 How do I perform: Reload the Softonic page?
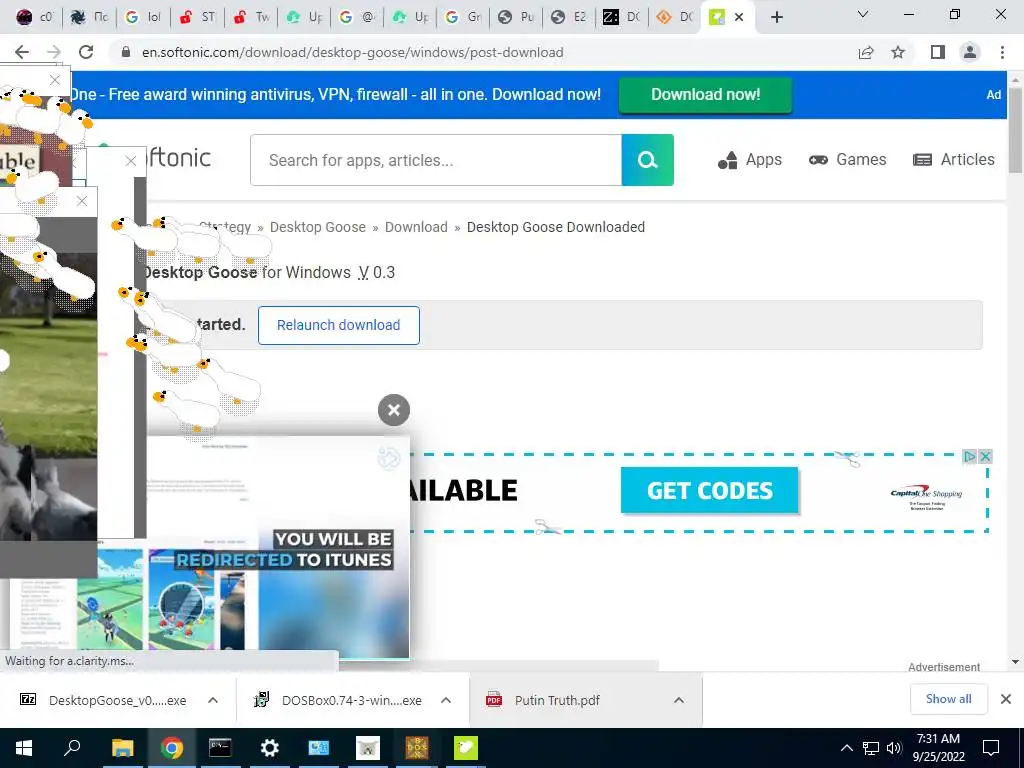[86, 52]
